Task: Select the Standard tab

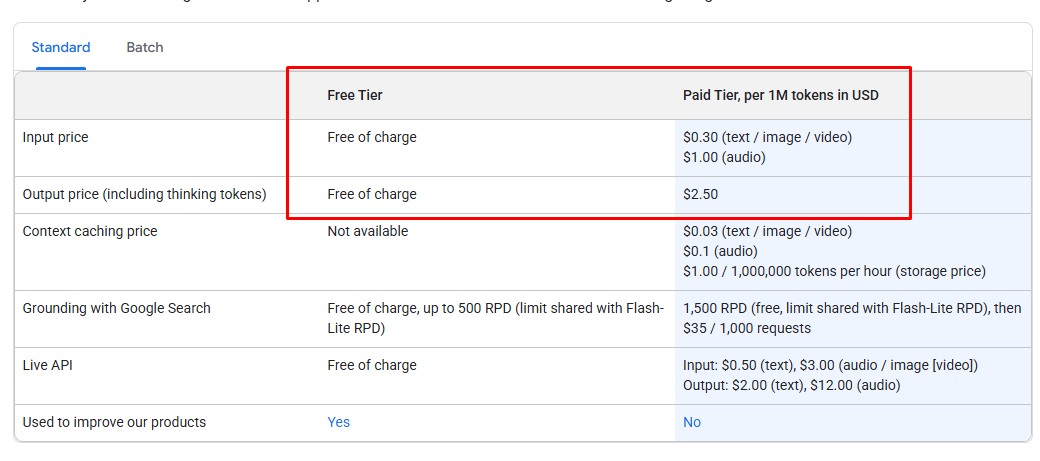Action: (61, 47)
